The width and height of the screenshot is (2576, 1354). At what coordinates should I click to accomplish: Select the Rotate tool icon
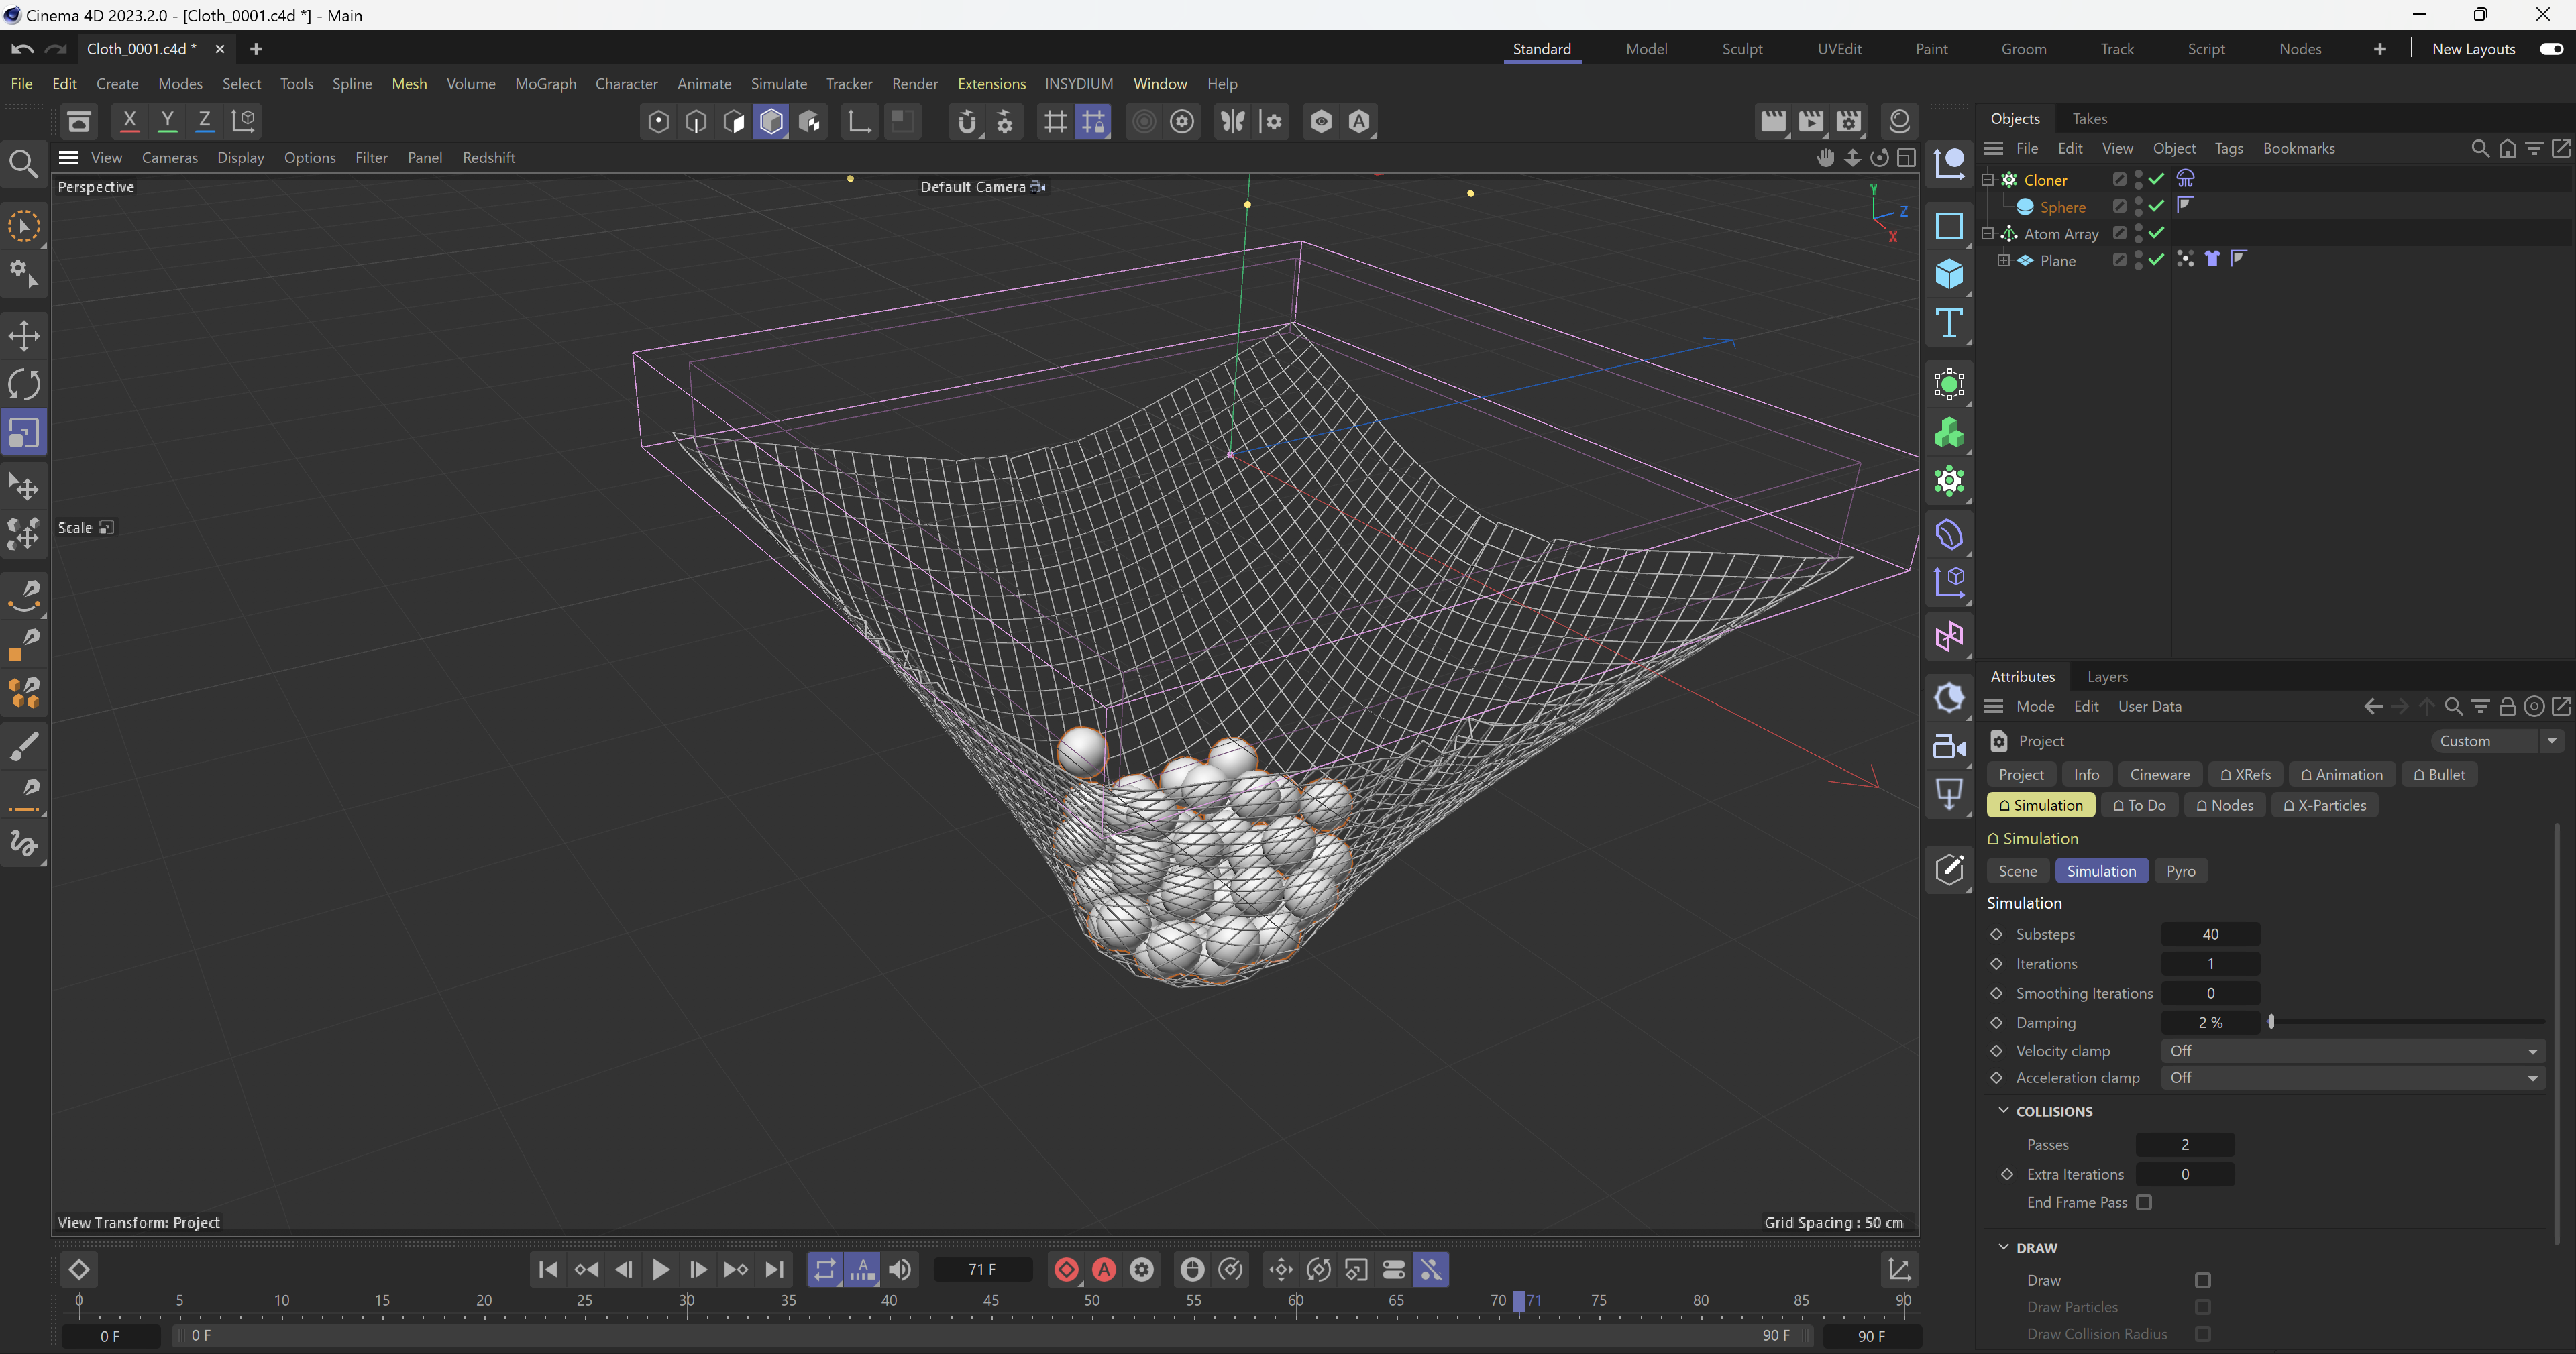coord(24,384)
